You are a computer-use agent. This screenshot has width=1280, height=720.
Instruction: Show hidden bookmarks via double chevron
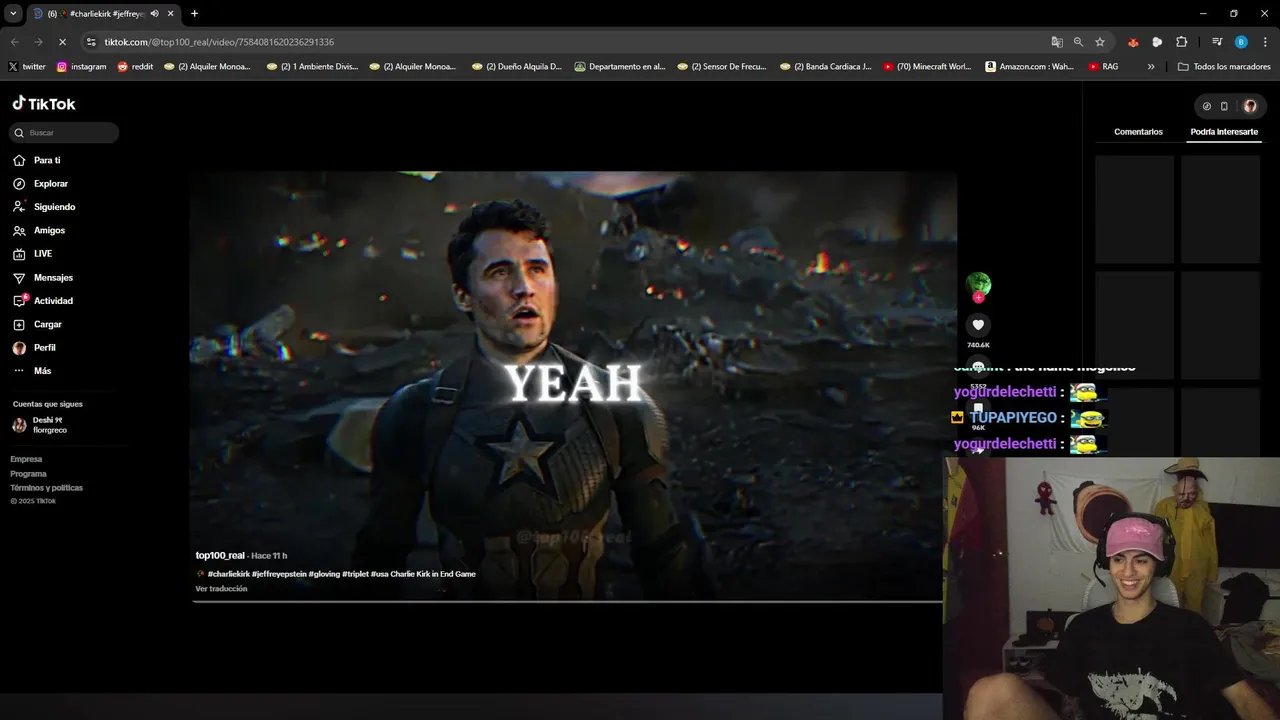tap(1151, 67)
